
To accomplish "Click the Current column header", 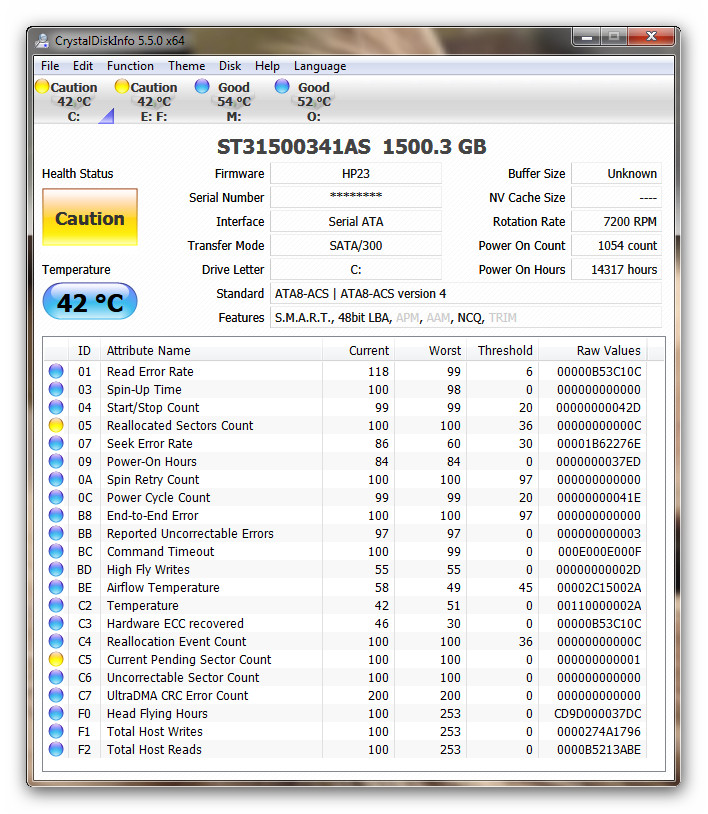I will (x=359, y=350).
